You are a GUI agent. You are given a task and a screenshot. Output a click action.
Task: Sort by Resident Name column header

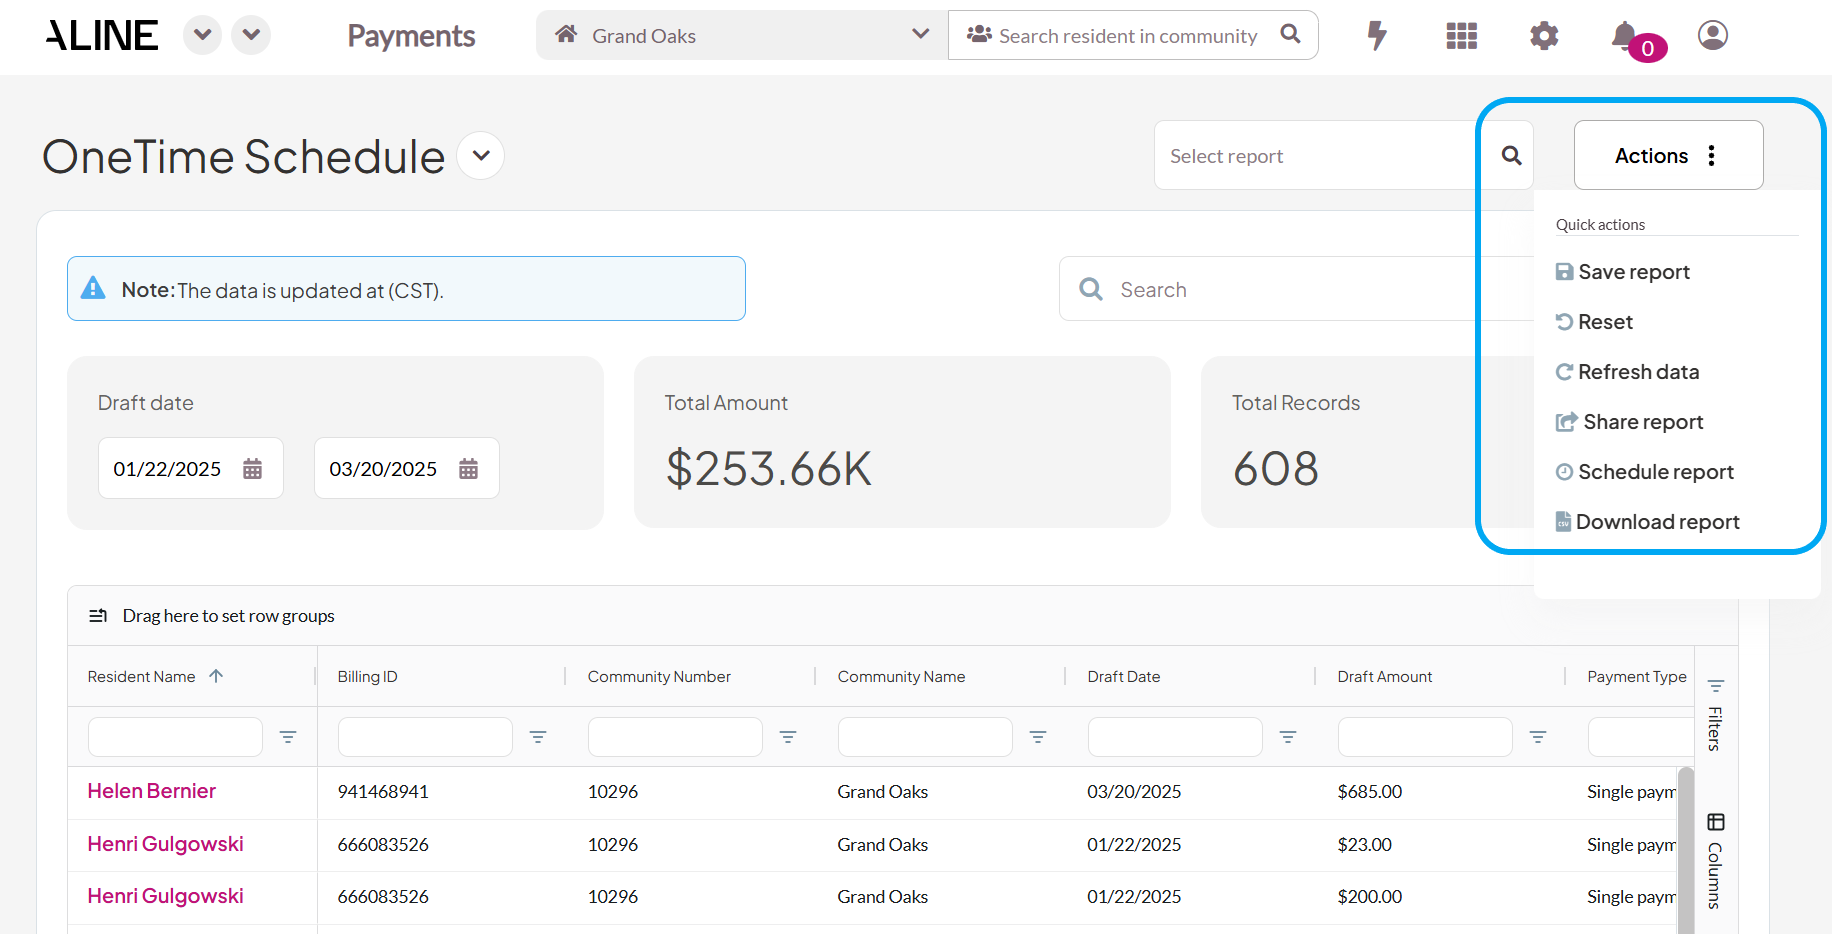(x=141, y=677)
